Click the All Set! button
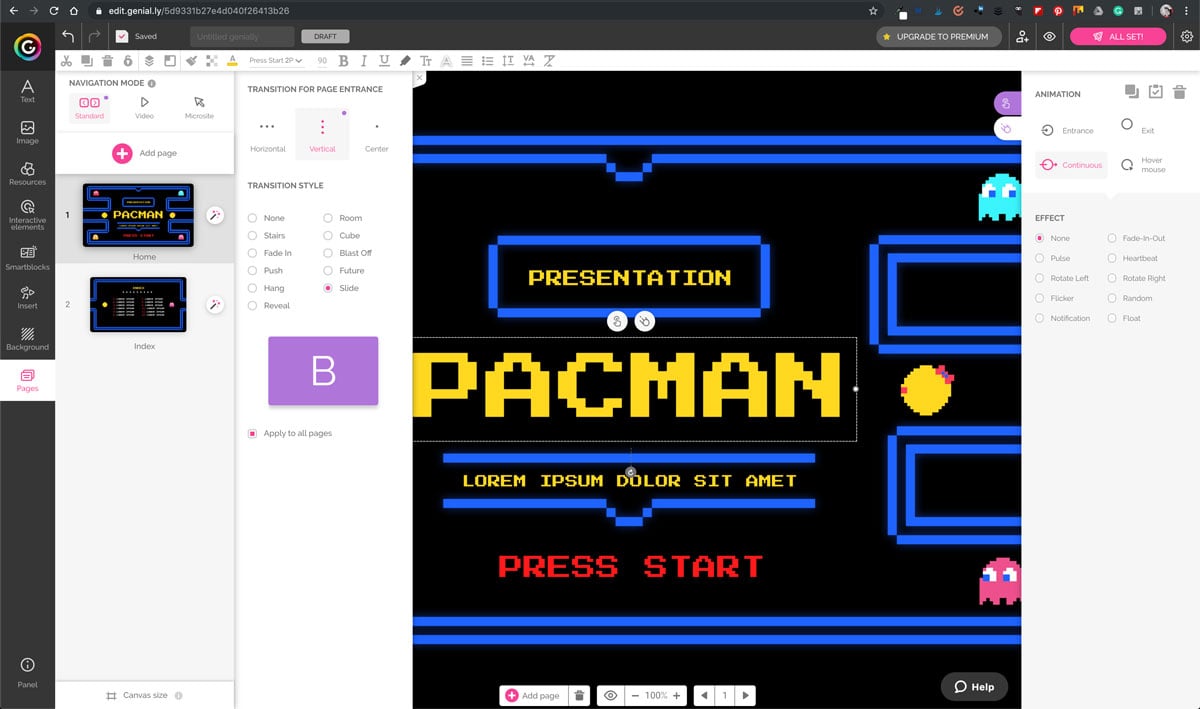Viewport: 1200px width, 709px height. (x=1119, y=36)
